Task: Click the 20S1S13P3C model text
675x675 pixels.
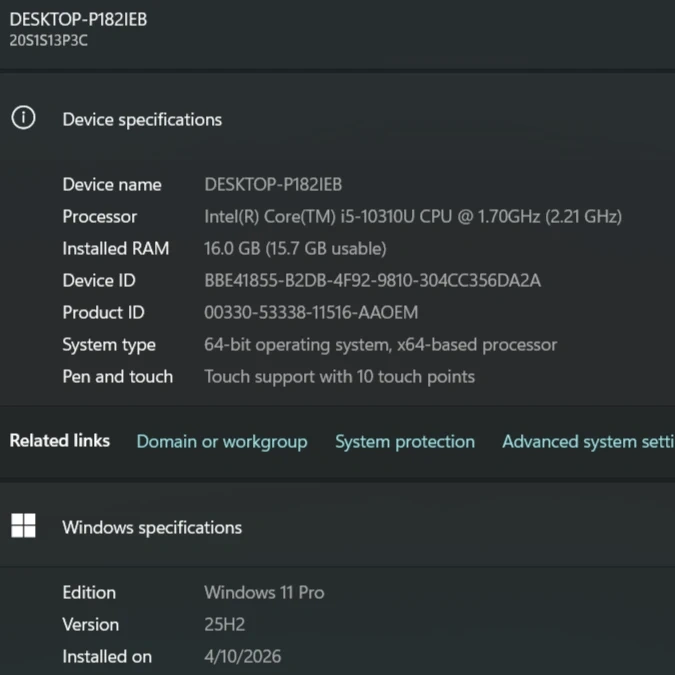Action: tap(48, 41)
